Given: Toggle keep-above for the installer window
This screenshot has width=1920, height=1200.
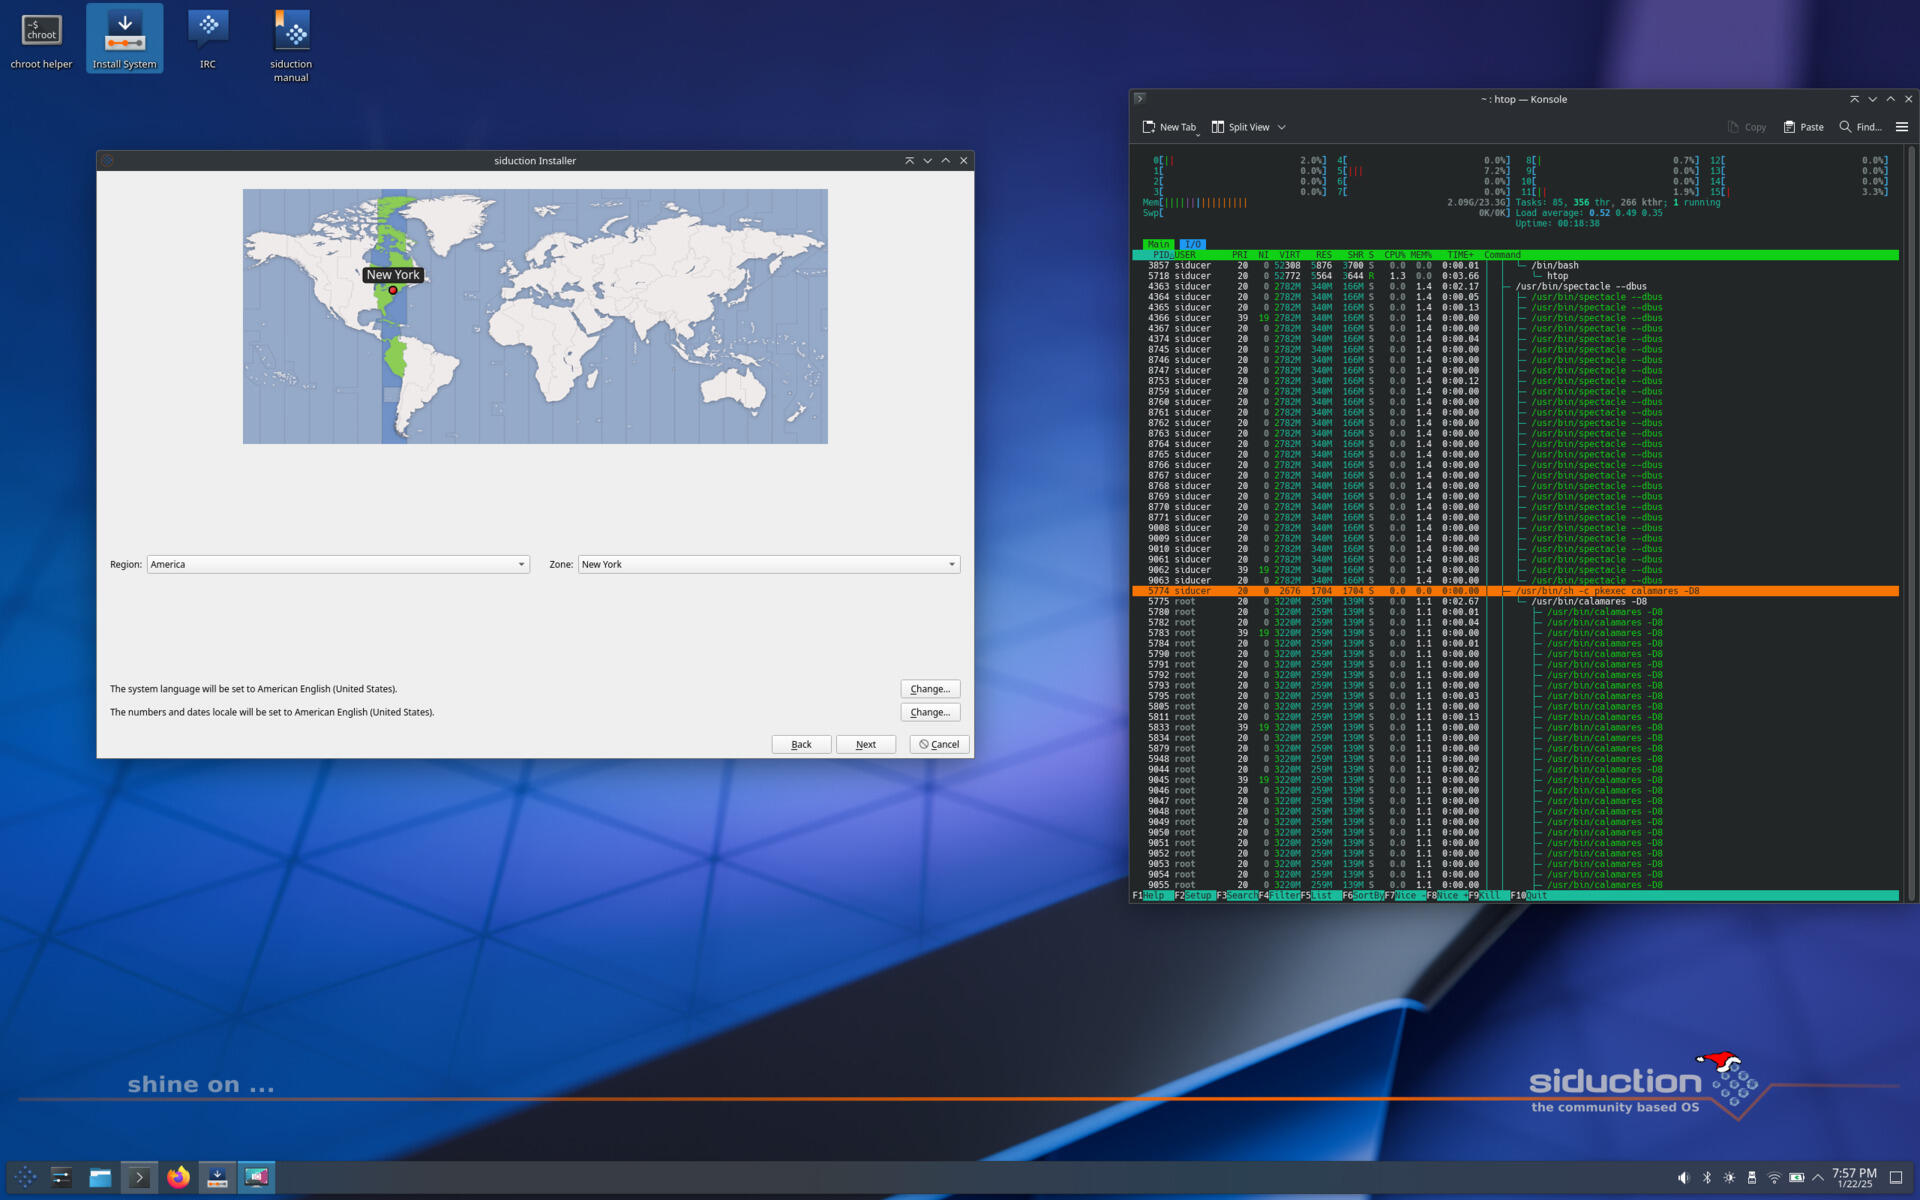Looking at the screenshot, I should click(909, 160).
